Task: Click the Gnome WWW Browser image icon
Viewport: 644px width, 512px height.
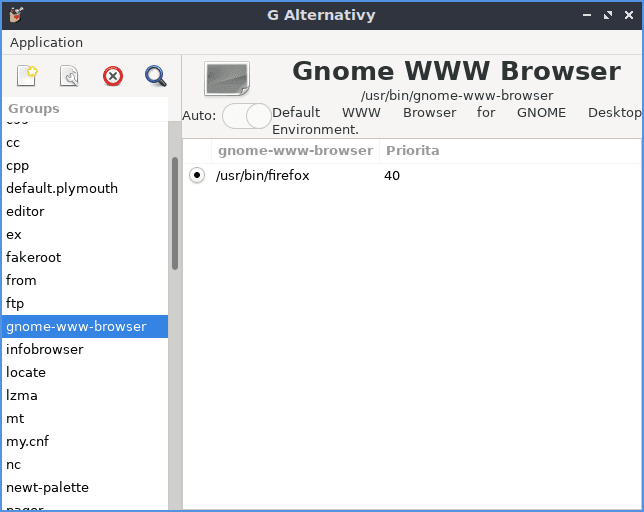Action: pos(227,78)
